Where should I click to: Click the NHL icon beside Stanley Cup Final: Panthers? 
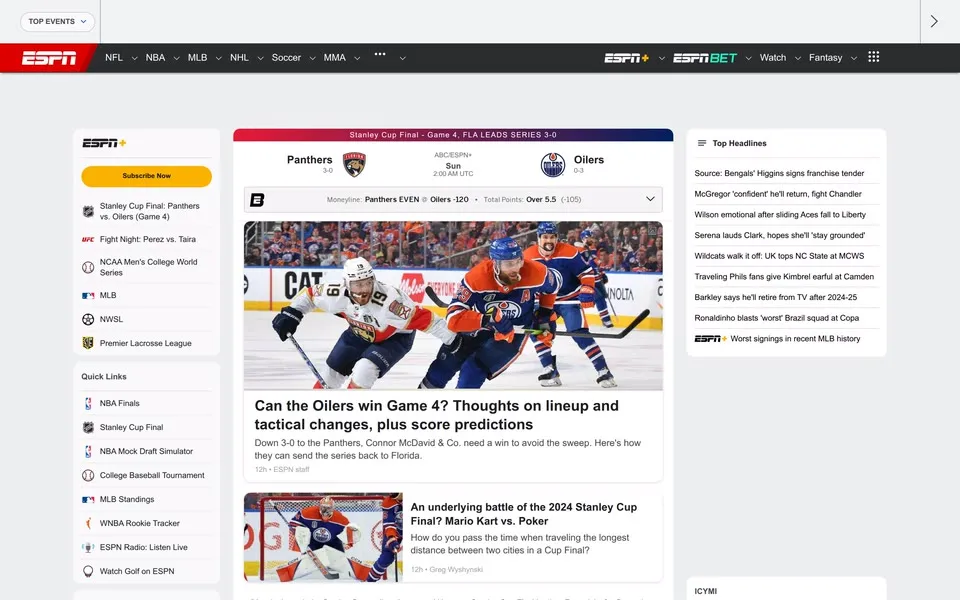click(88, 211)
